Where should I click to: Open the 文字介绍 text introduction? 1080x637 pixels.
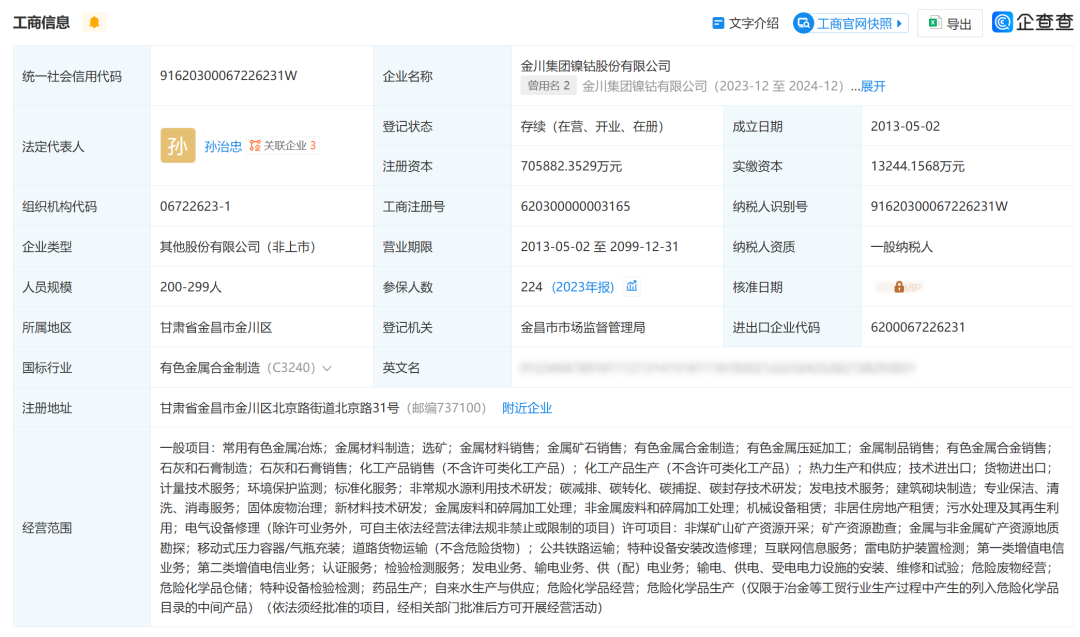click(x=745, y=23)
